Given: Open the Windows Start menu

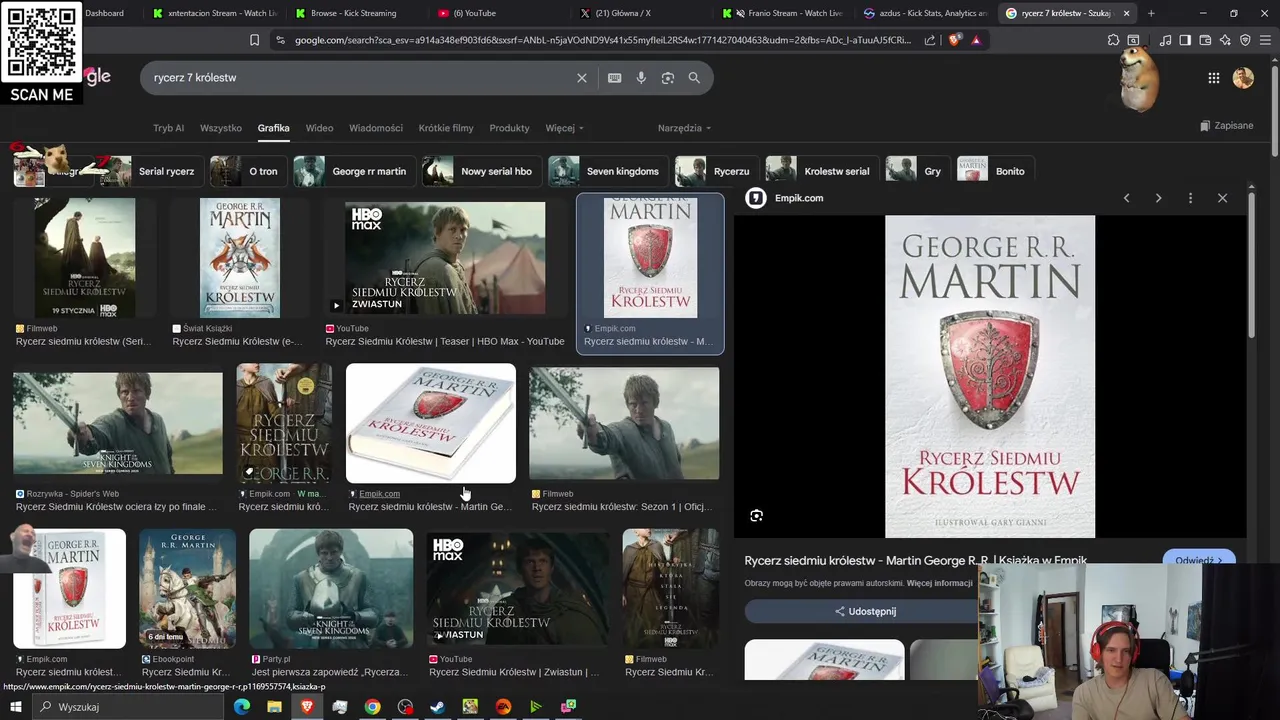Looking at the screenshot, I should click(15, 707).
